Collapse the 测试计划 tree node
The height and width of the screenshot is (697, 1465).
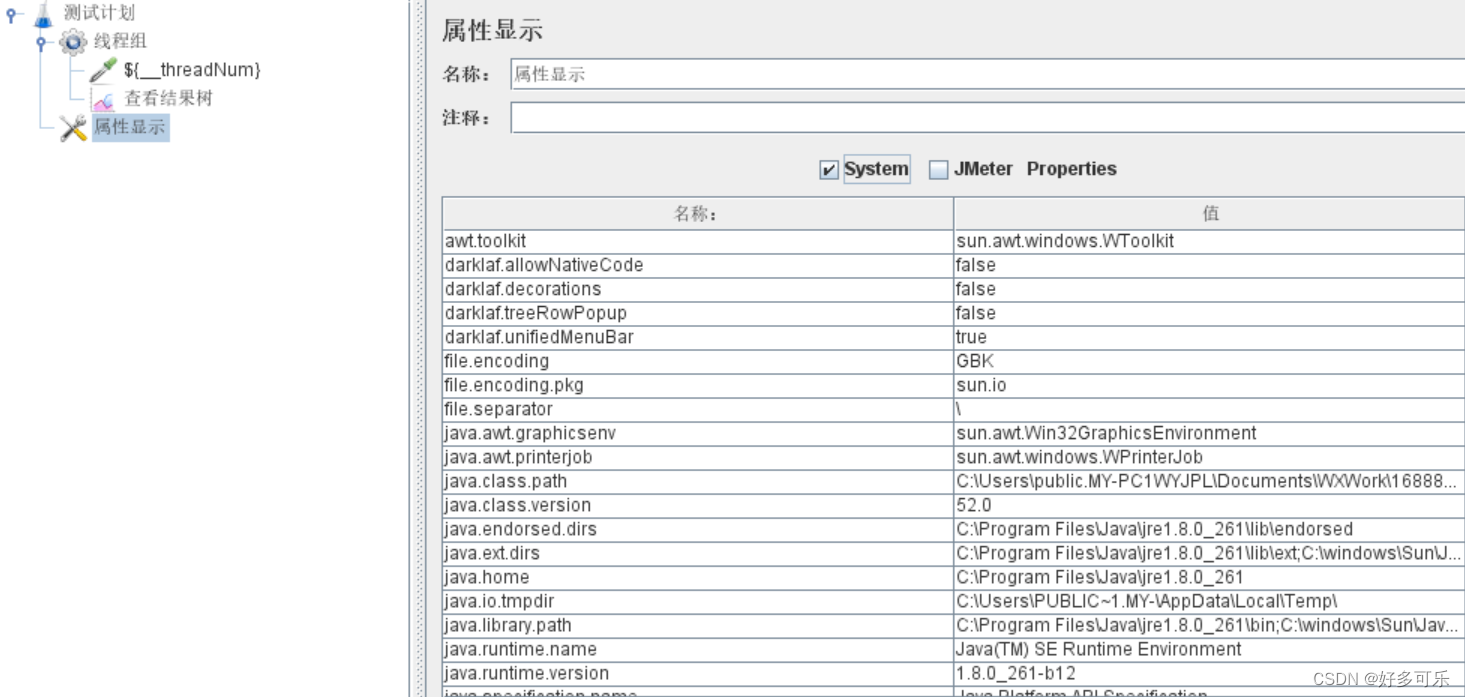tap(11, 15)
